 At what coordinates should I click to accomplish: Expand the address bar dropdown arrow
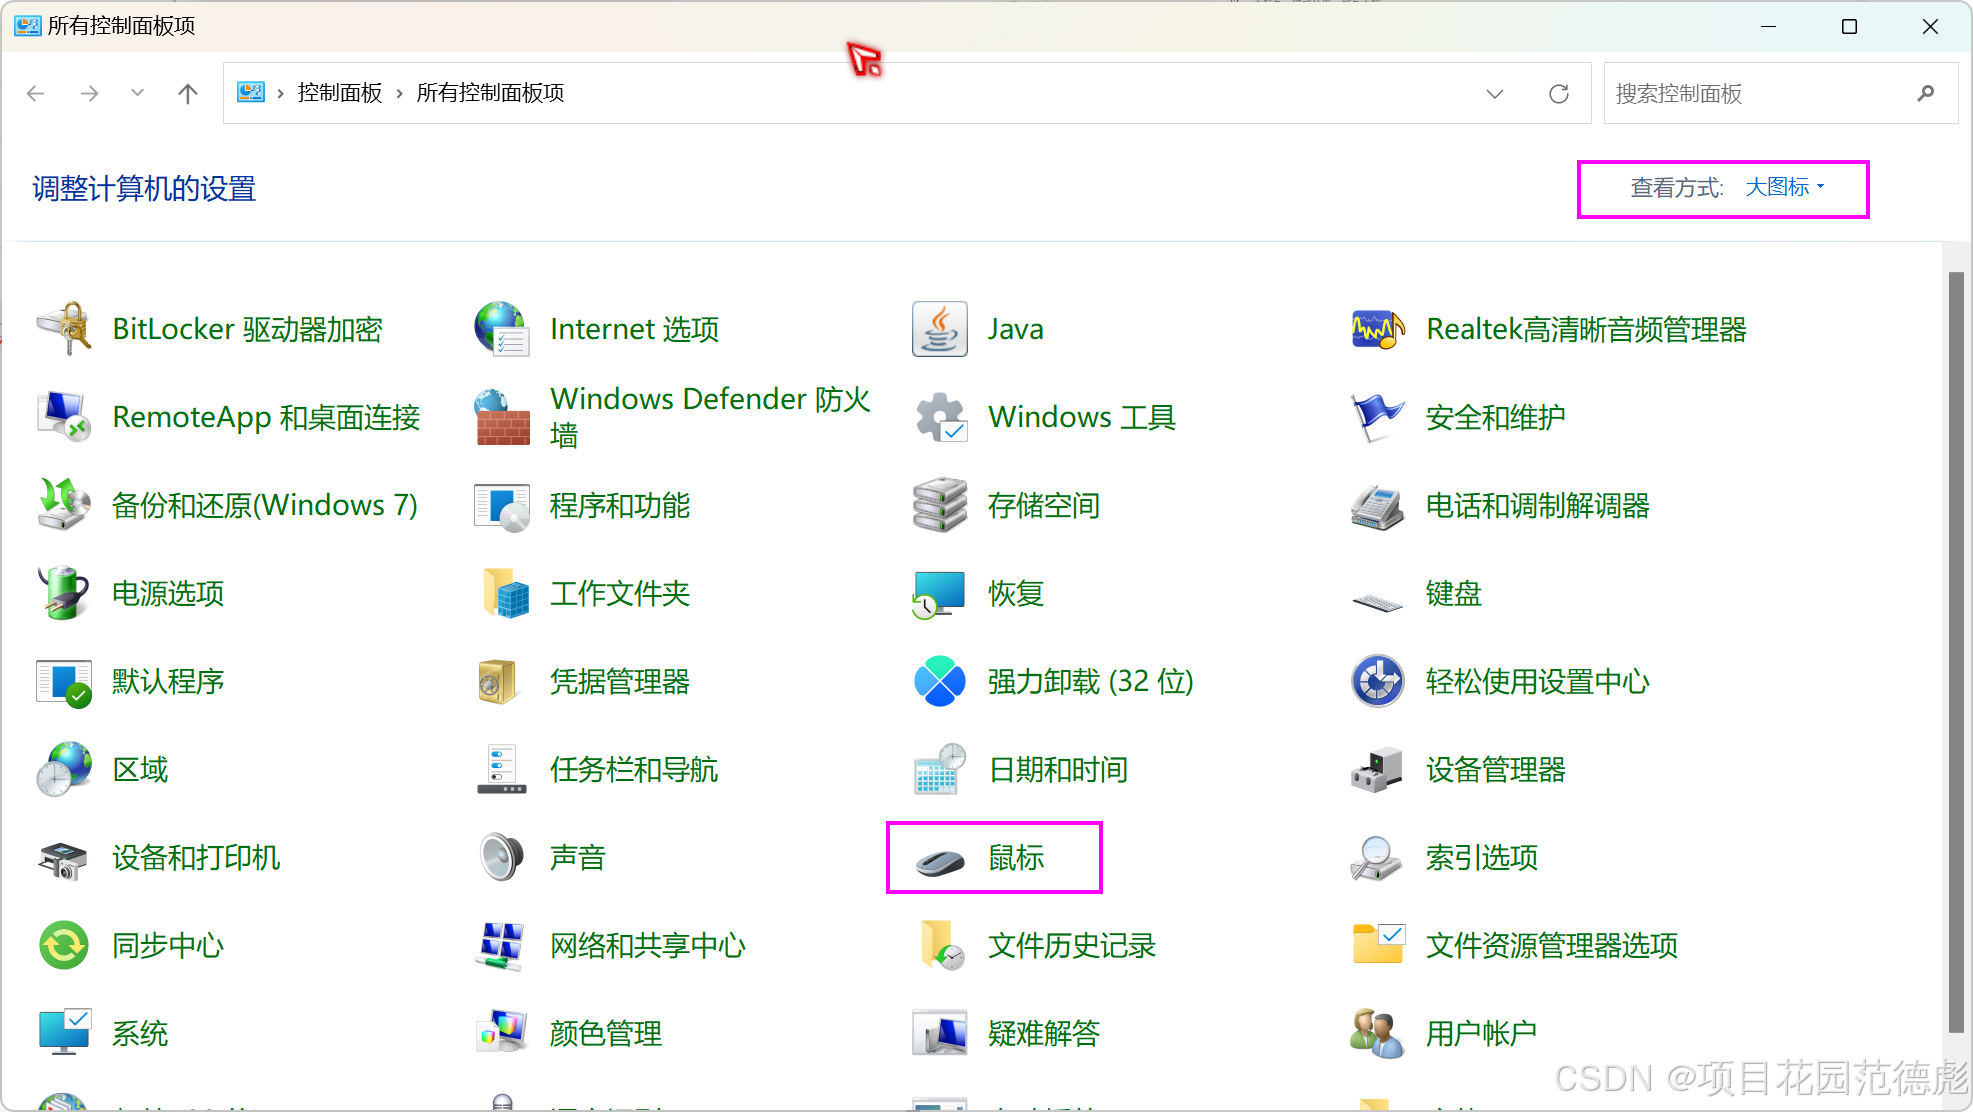(1494, 93)
